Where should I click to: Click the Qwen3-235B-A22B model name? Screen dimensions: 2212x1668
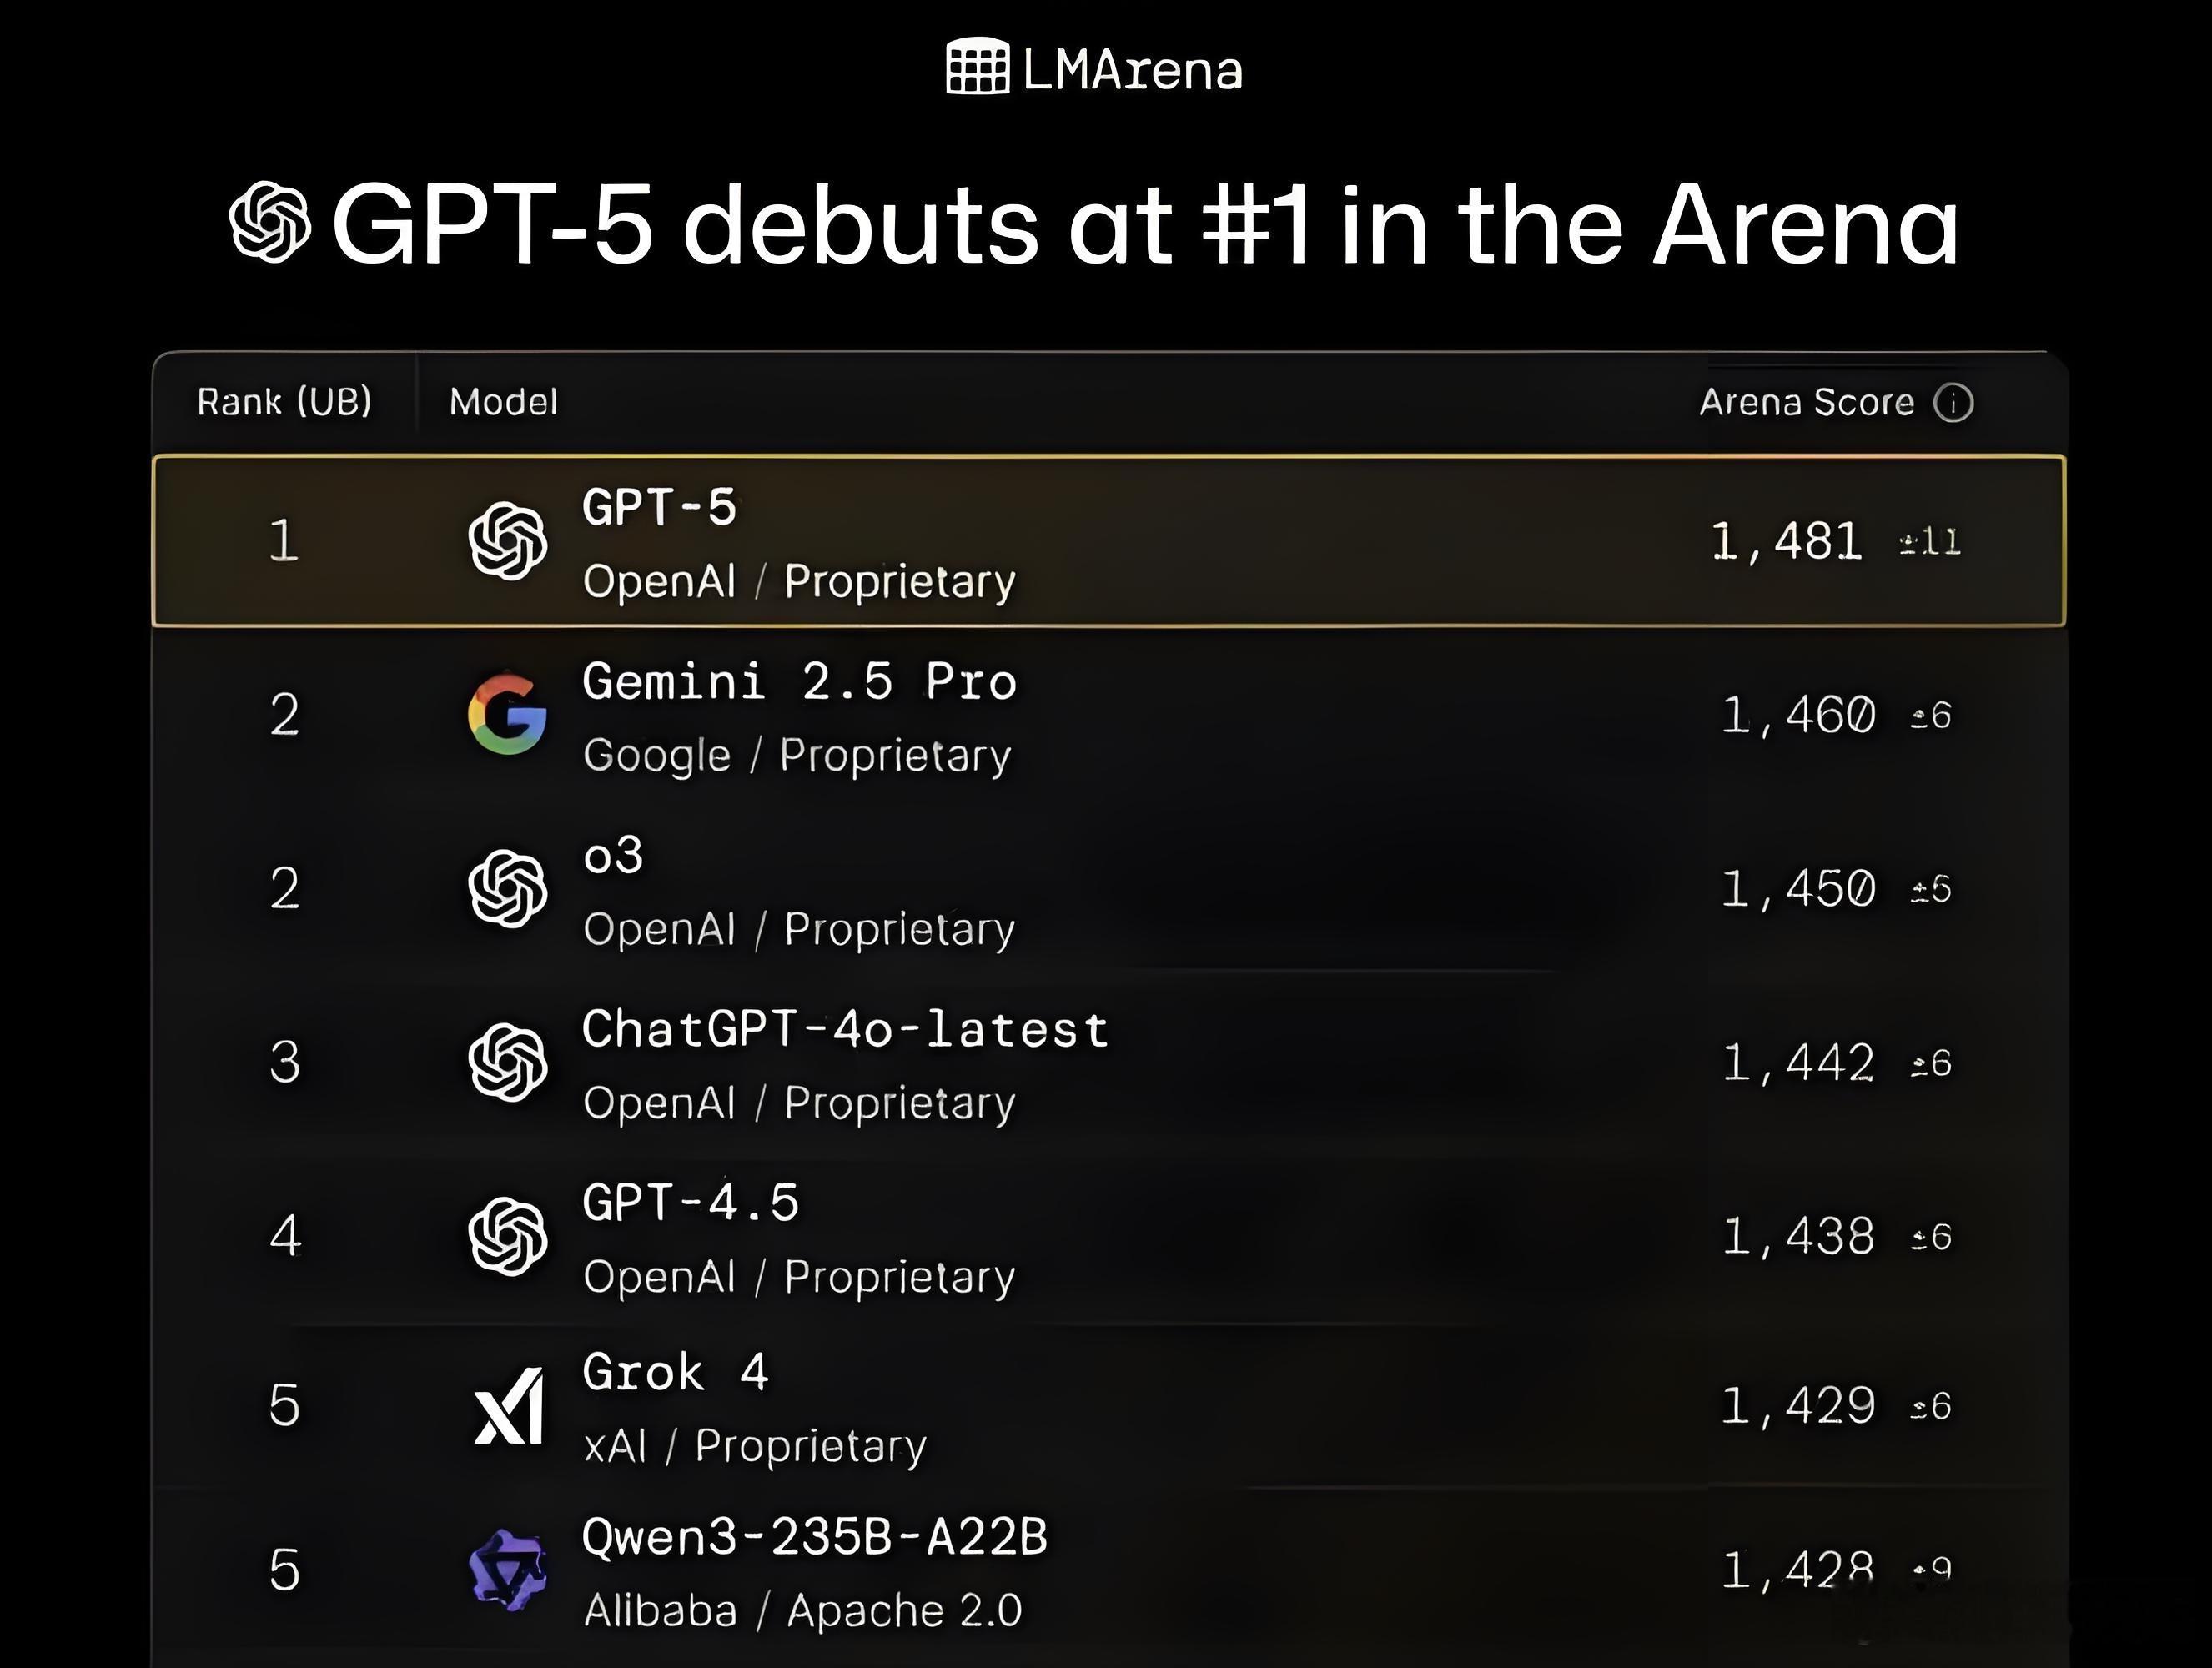814,1537
